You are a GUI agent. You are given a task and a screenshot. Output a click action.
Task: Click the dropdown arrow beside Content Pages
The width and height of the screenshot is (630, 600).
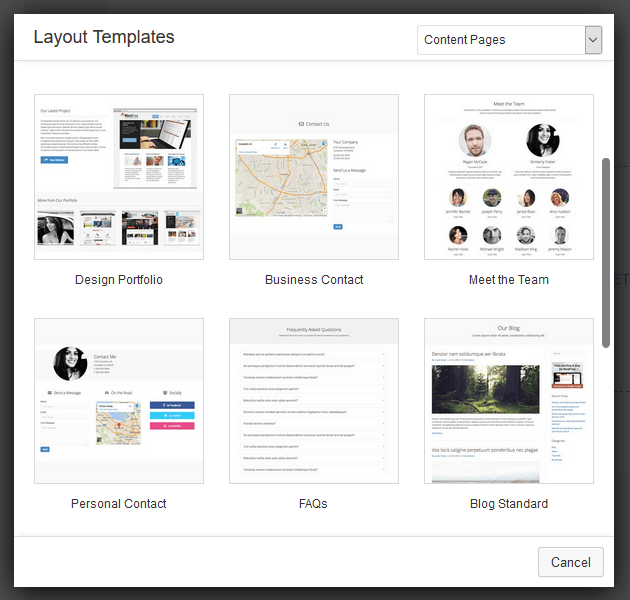point(593,40)
